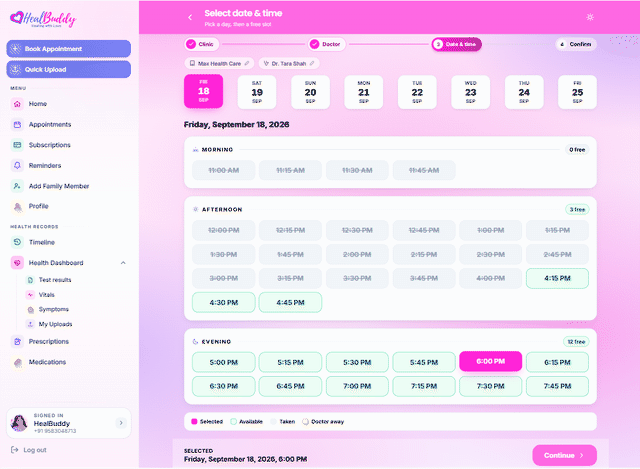Go to the Clinic step
Screen dimensions: 640x469
(202, 44)
